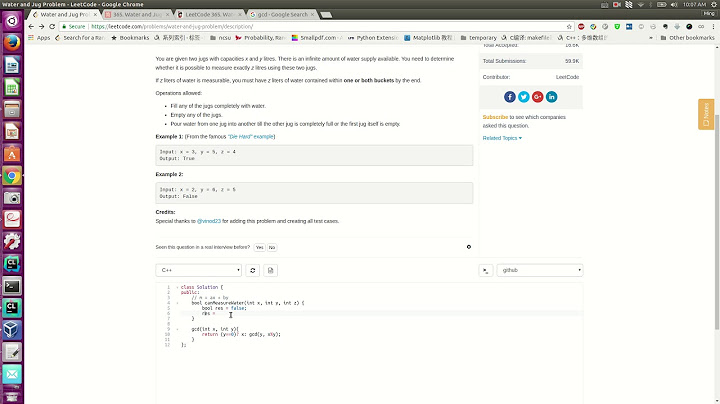Place cursor in code editor line 6
Image resolution: width=720 pixels, height=404 pixels.
[381, 314]
